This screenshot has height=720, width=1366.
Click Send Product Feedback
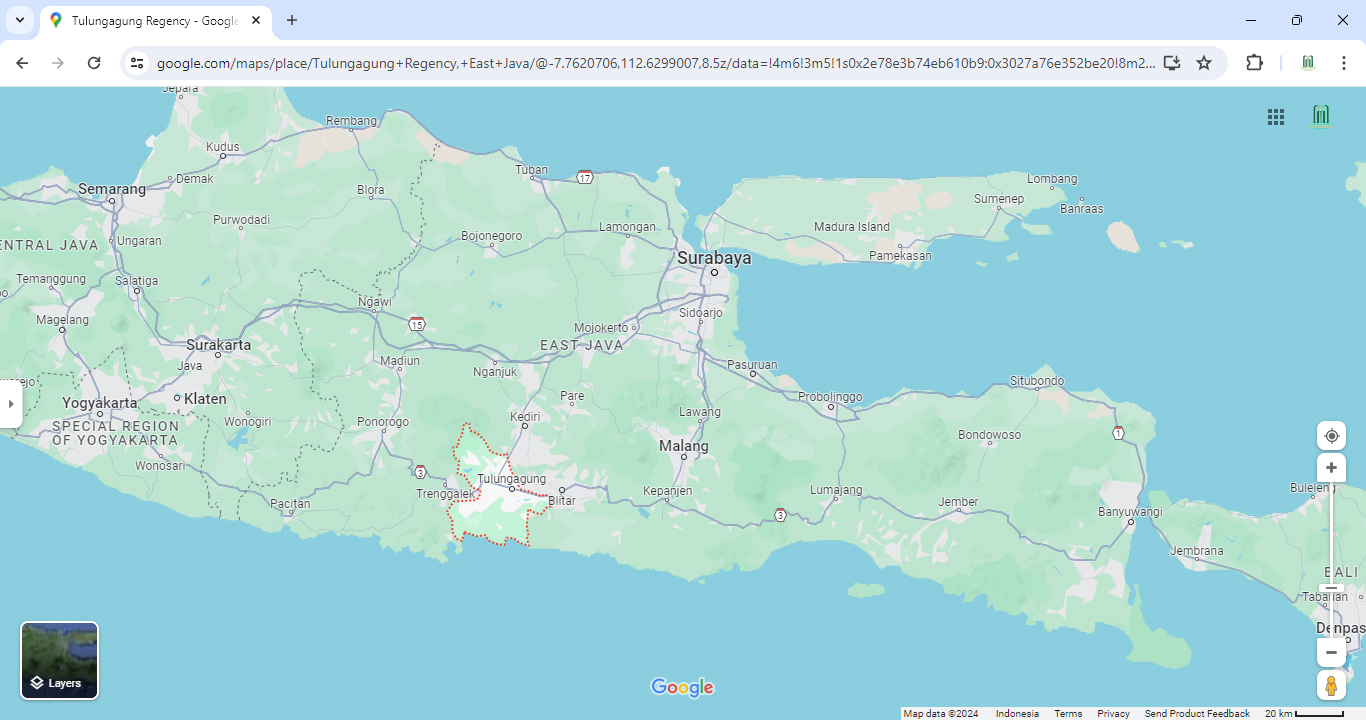point(1197,713)
